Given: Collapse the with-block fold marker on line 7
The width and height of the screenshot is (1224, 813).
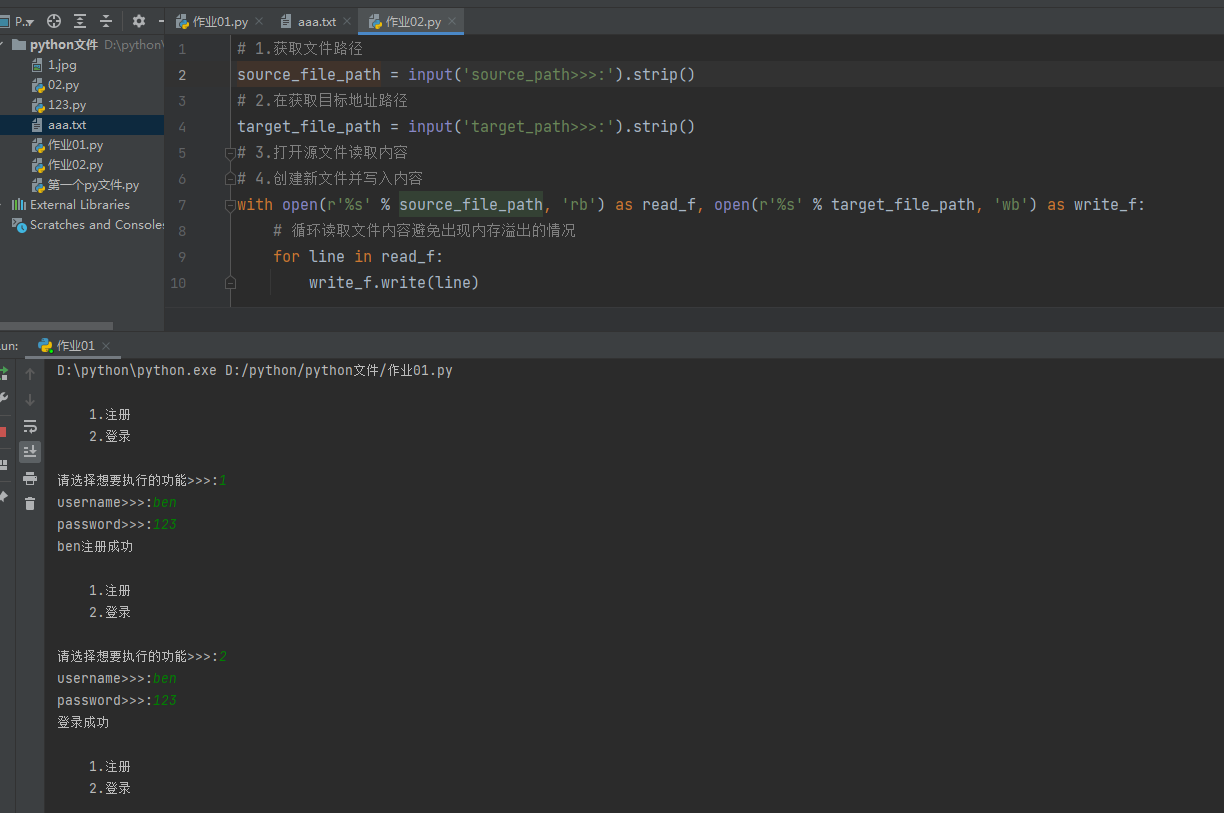Looking at the screenshot, I should point(230,205).
